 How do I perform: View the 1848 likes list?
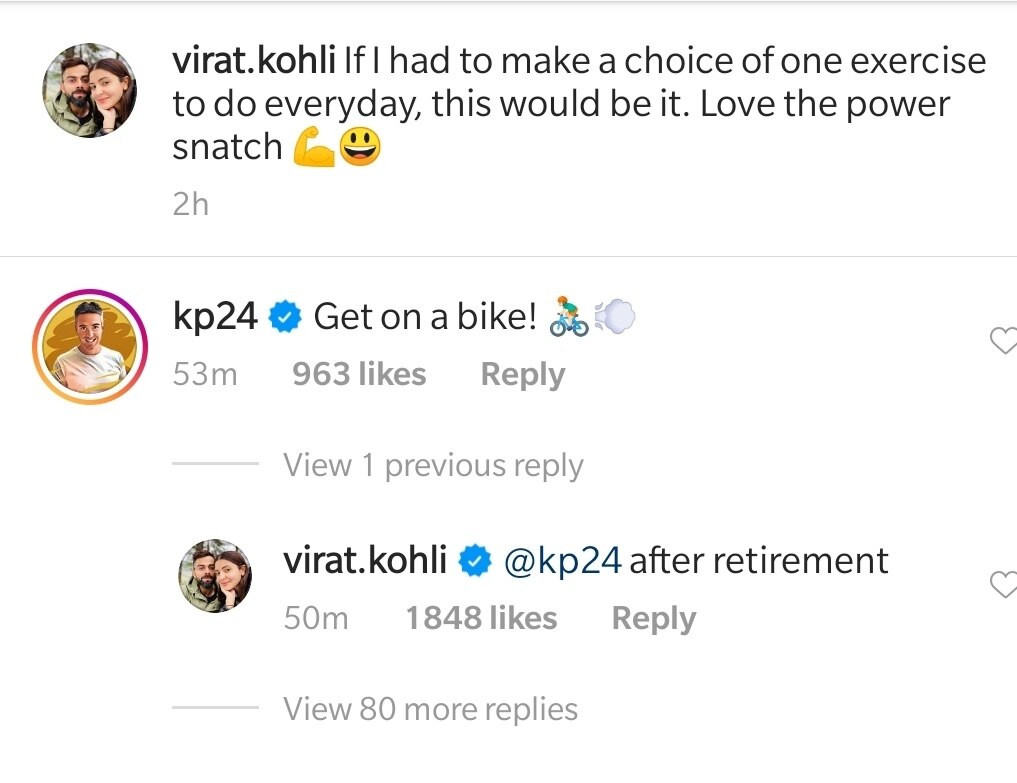pyautogui.click(x=481, y=619)
